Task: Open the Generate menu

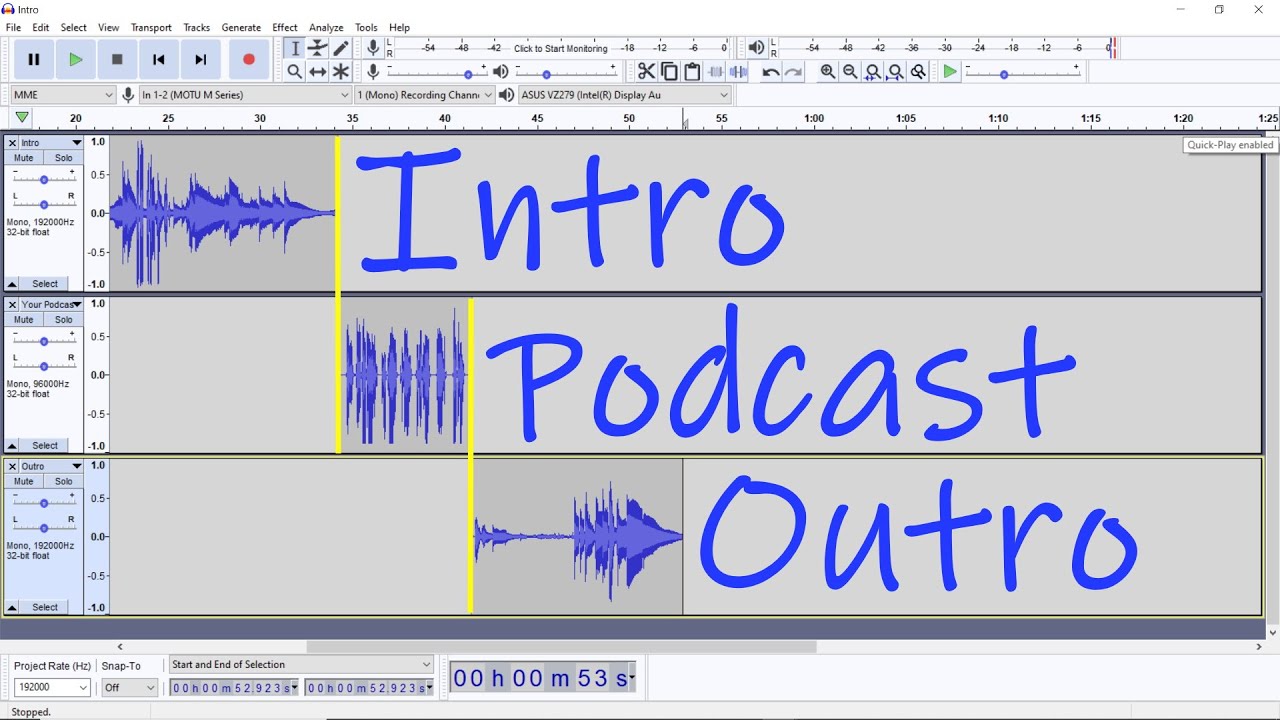Action: point(241,28)
